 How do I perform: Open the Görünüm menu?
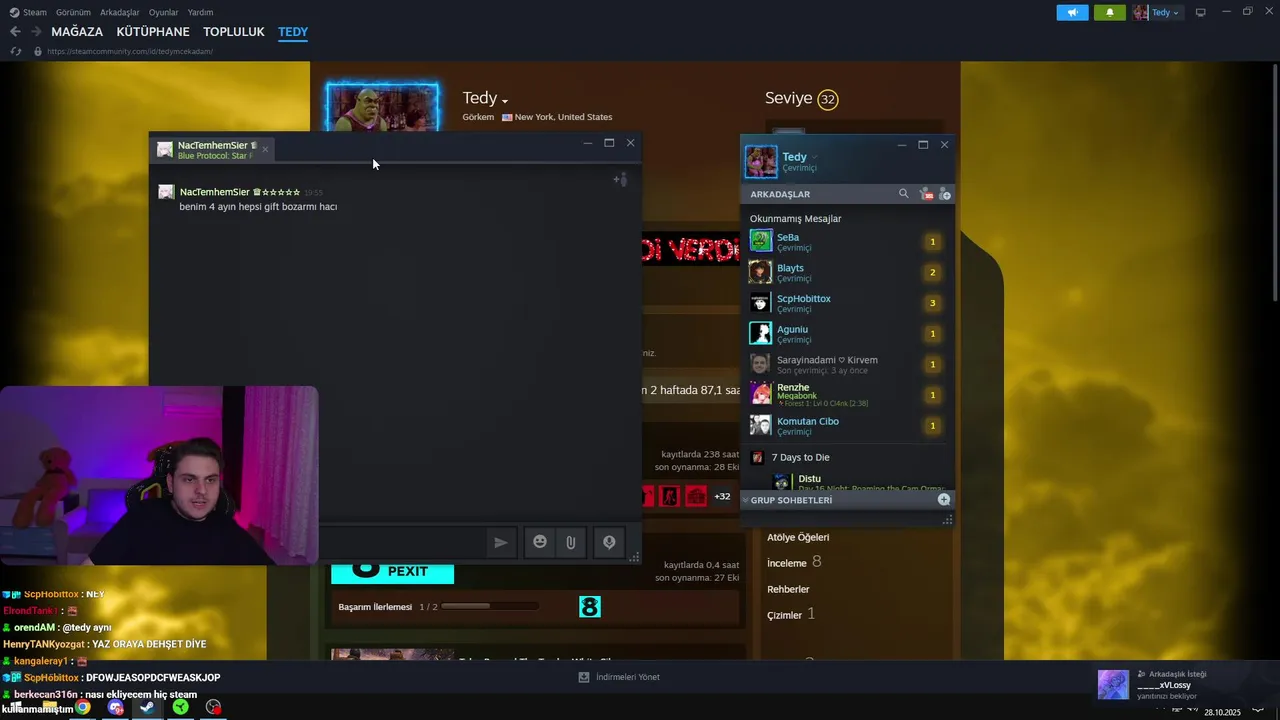tap(73, 12)
